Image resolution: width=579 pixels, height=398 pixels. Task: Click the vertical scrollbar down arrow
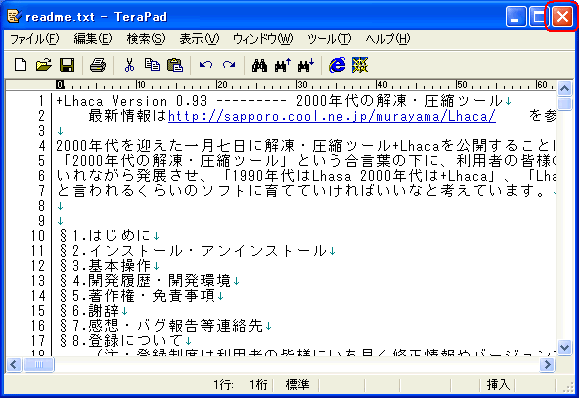[x=565, y=347]
